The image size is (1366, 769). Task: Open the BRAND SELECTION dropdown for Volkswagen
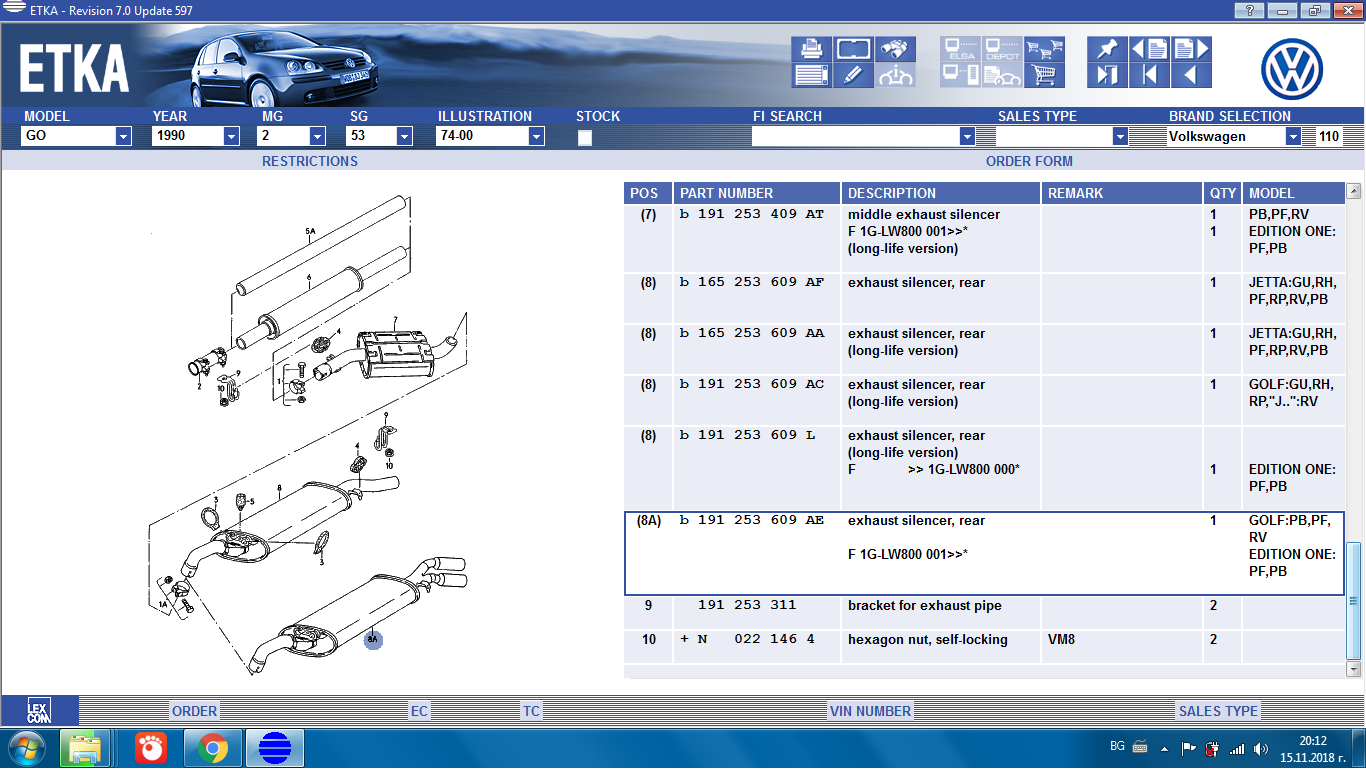tap(1293, 136)
